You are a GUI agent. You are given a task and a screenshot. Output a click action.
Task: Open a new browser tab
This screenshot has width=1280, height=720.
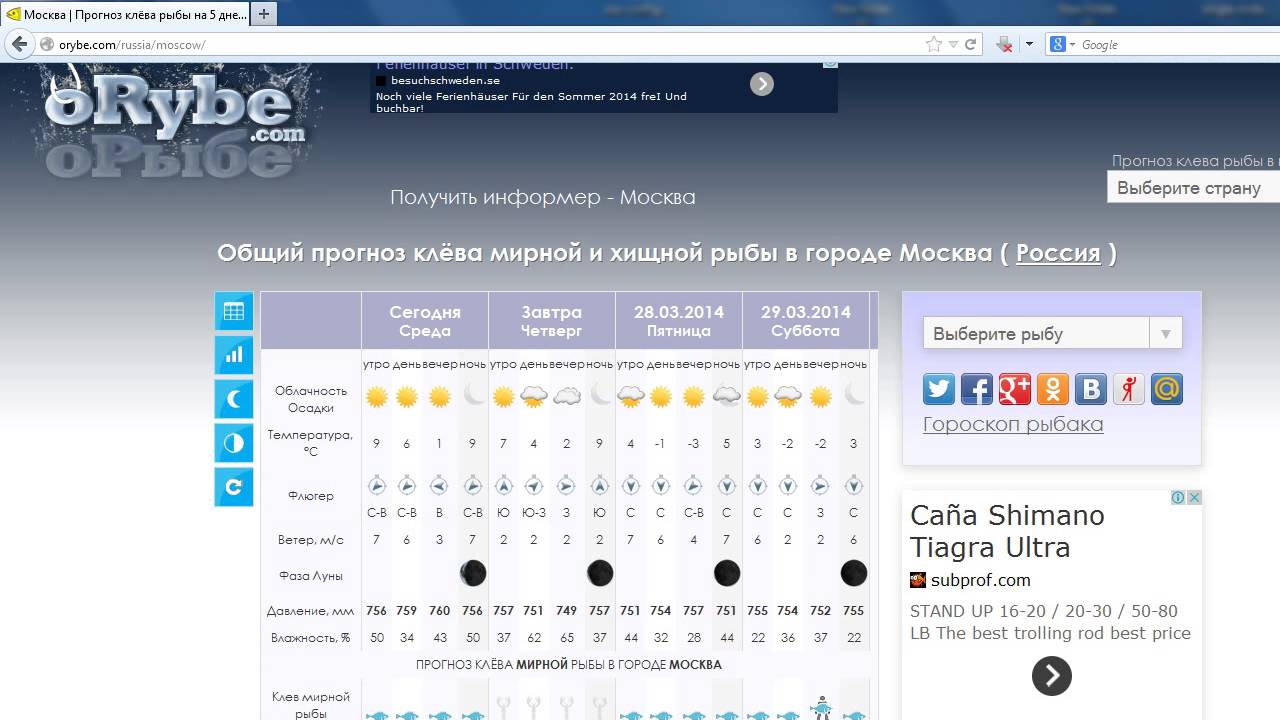pyautogui.click(x=264, y=14)
